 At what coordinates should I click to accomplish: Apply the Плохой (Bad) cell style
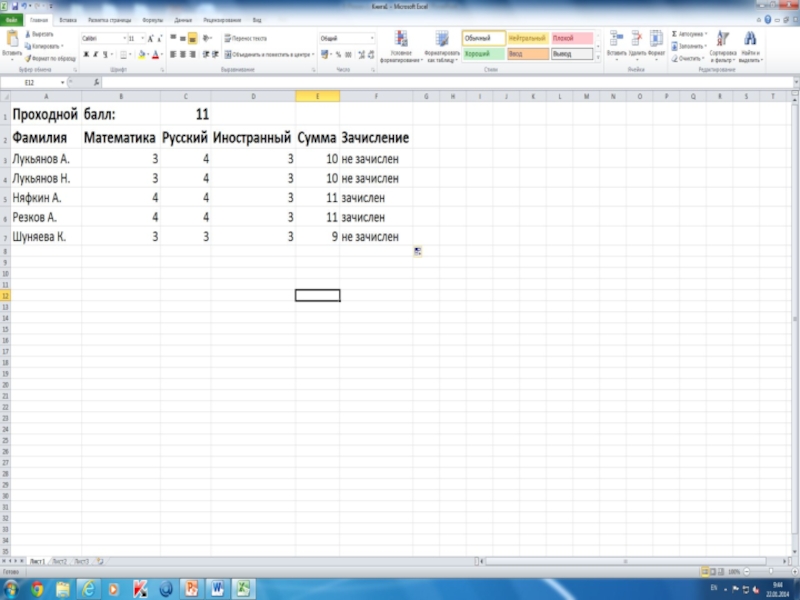(x=572, y=38)
